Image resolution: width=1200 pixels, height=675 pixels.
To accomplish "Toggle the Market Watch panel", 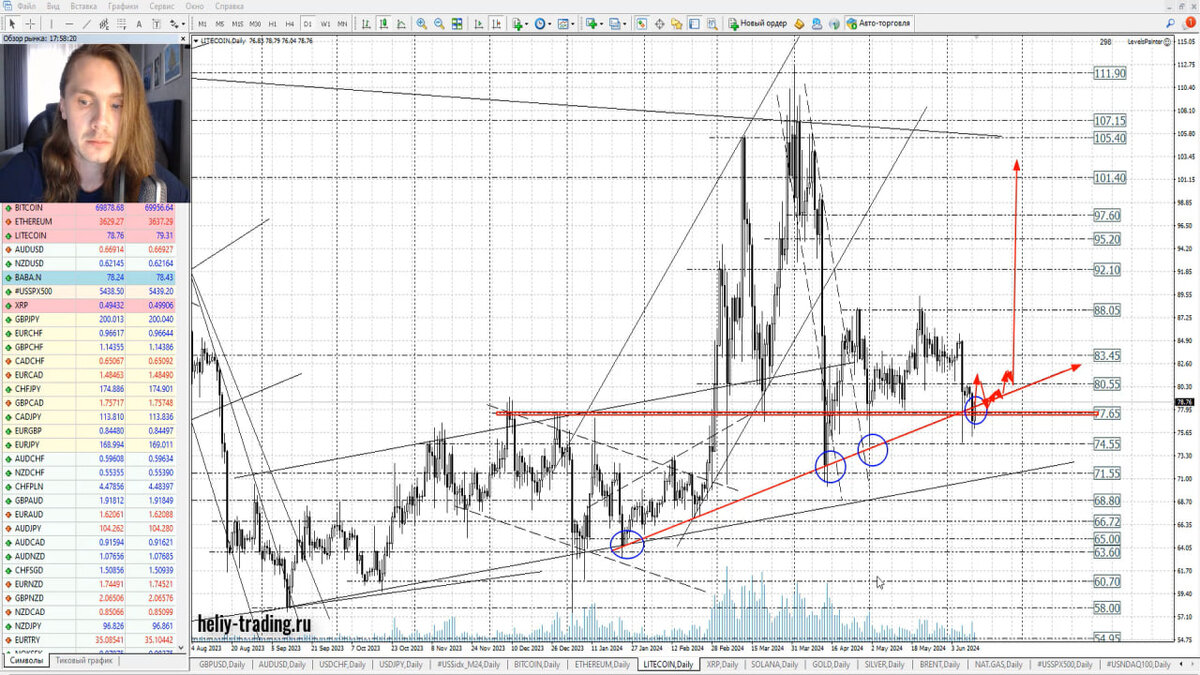I will pos(642,23).
